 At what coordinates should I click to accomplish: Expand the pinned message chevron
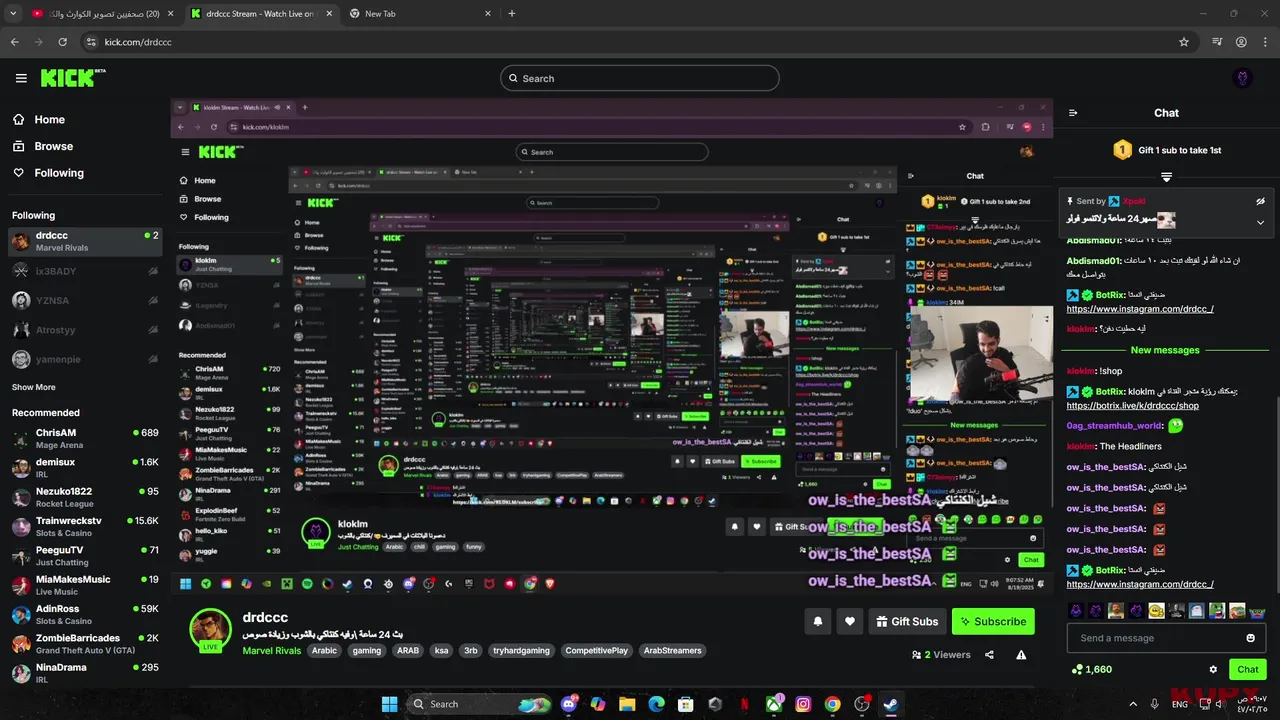pos(1260,222)
